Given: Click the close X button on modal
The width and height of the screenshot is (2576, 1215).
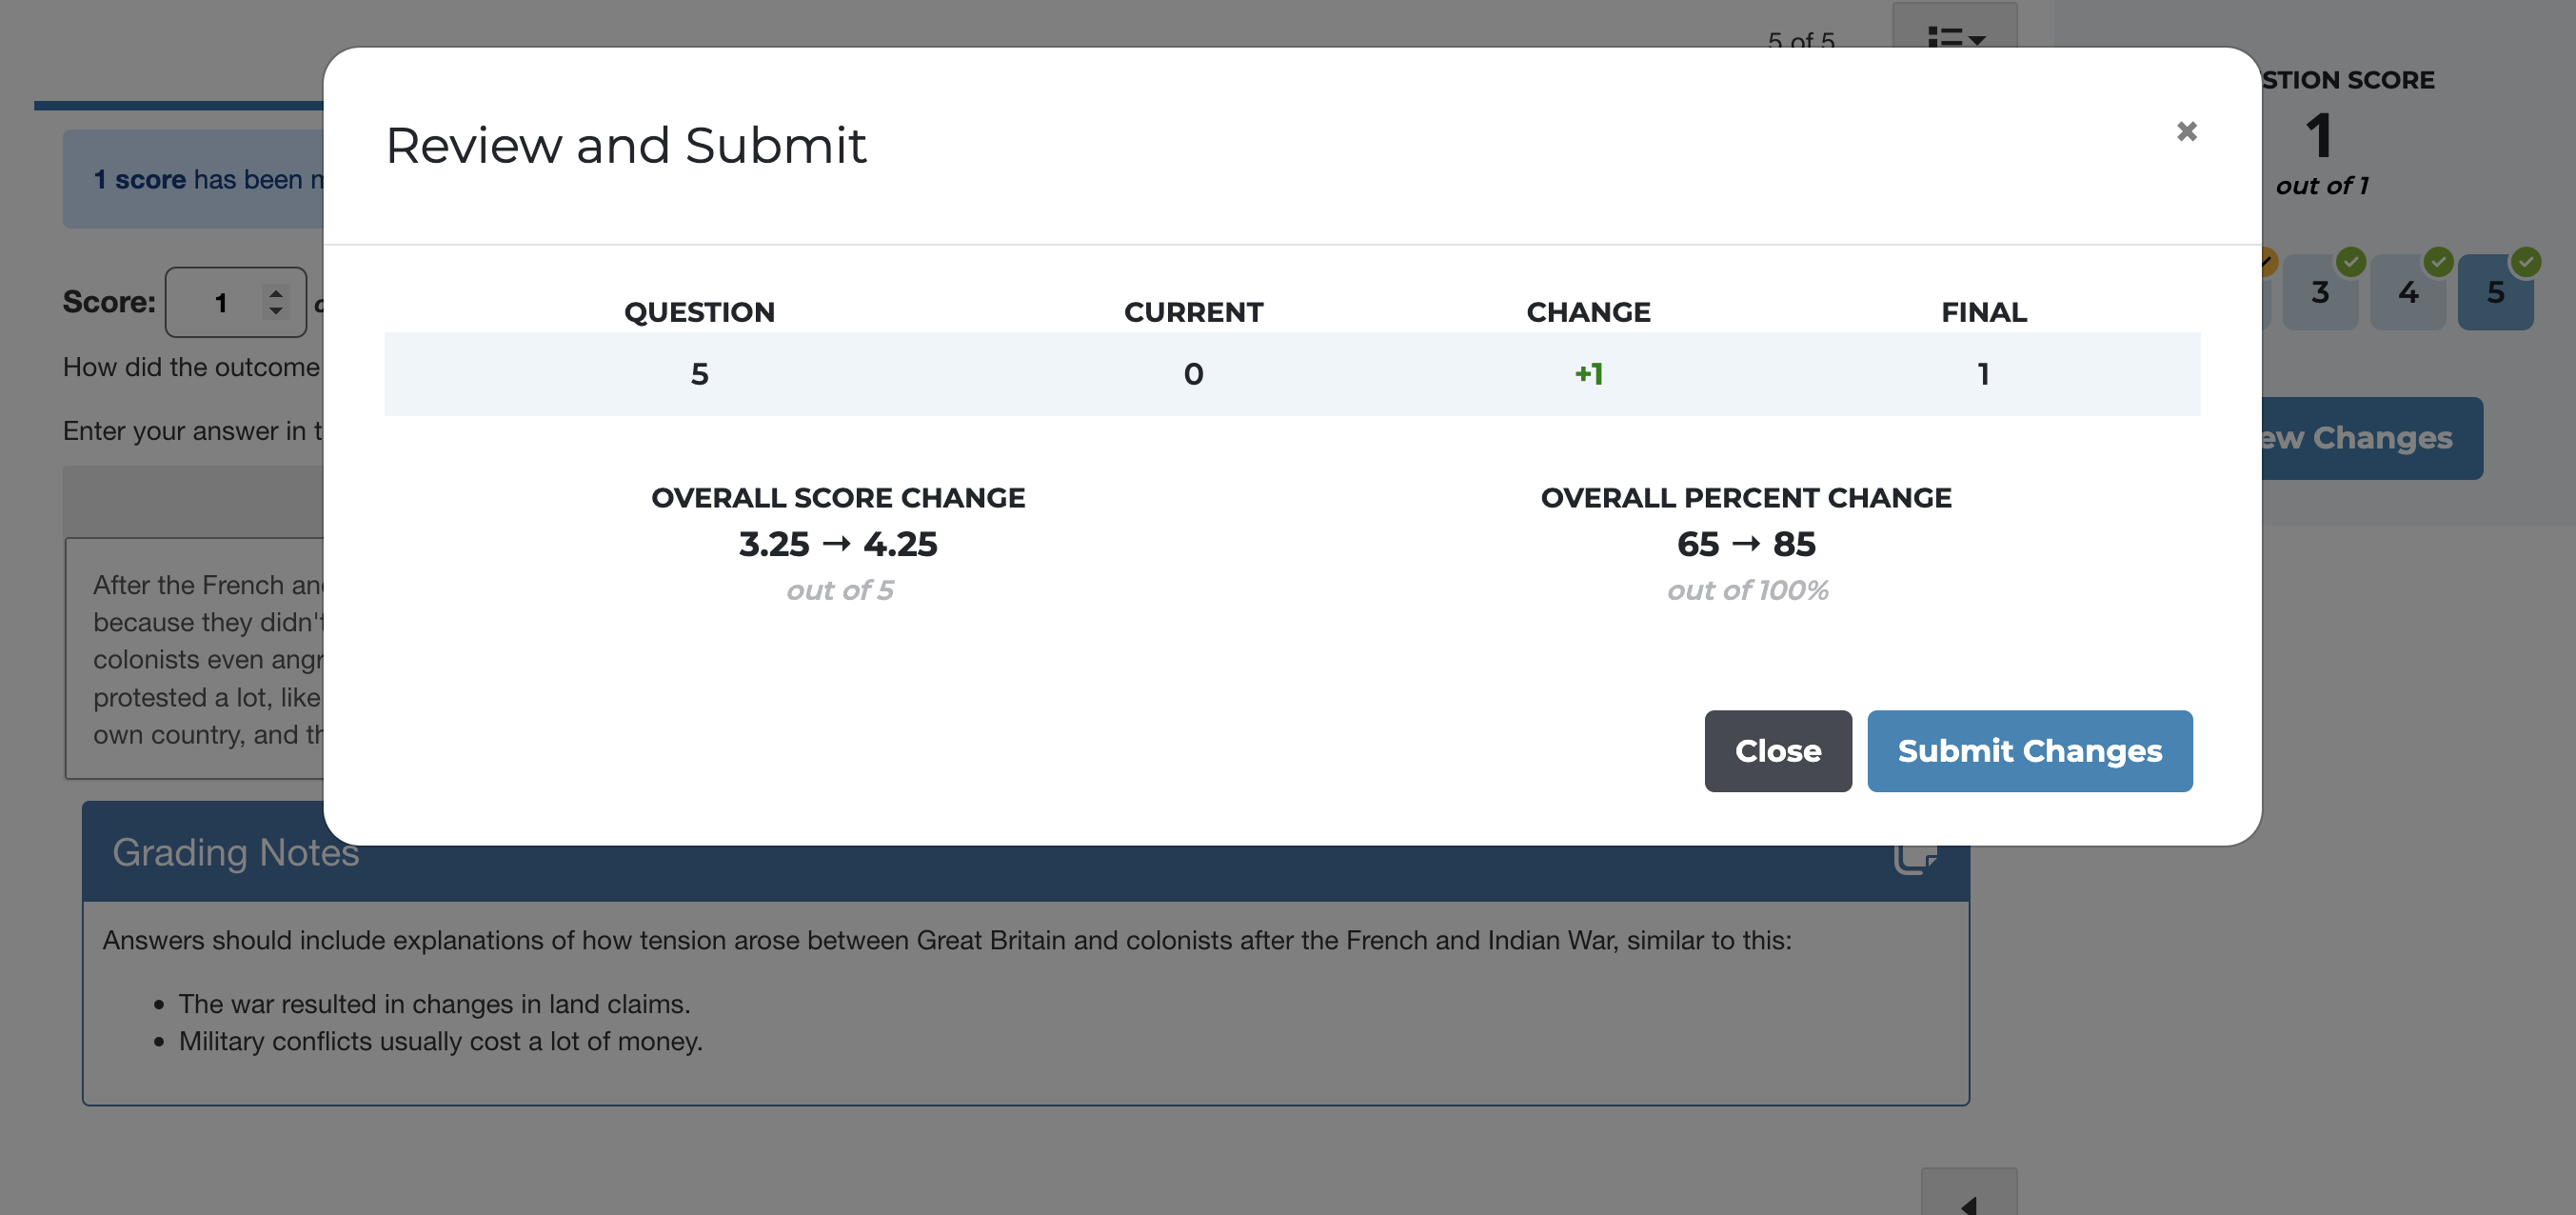Looking at the screenshot, I should click(x=2187, y=131).
